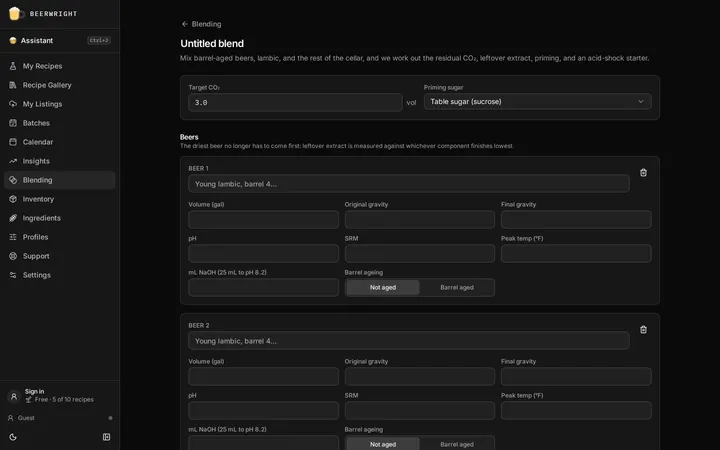Screen dimensions: 720x450
Task: Click Beer 2 Final gravity field
Action: point(576,377)
